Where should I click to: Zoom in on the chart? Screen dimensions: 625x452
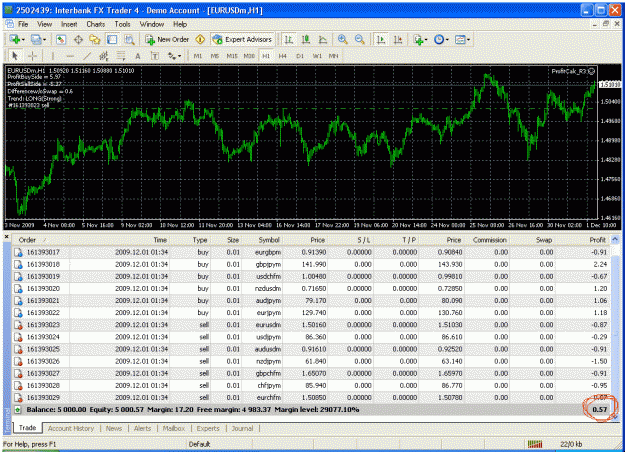[x=342, y=39]
